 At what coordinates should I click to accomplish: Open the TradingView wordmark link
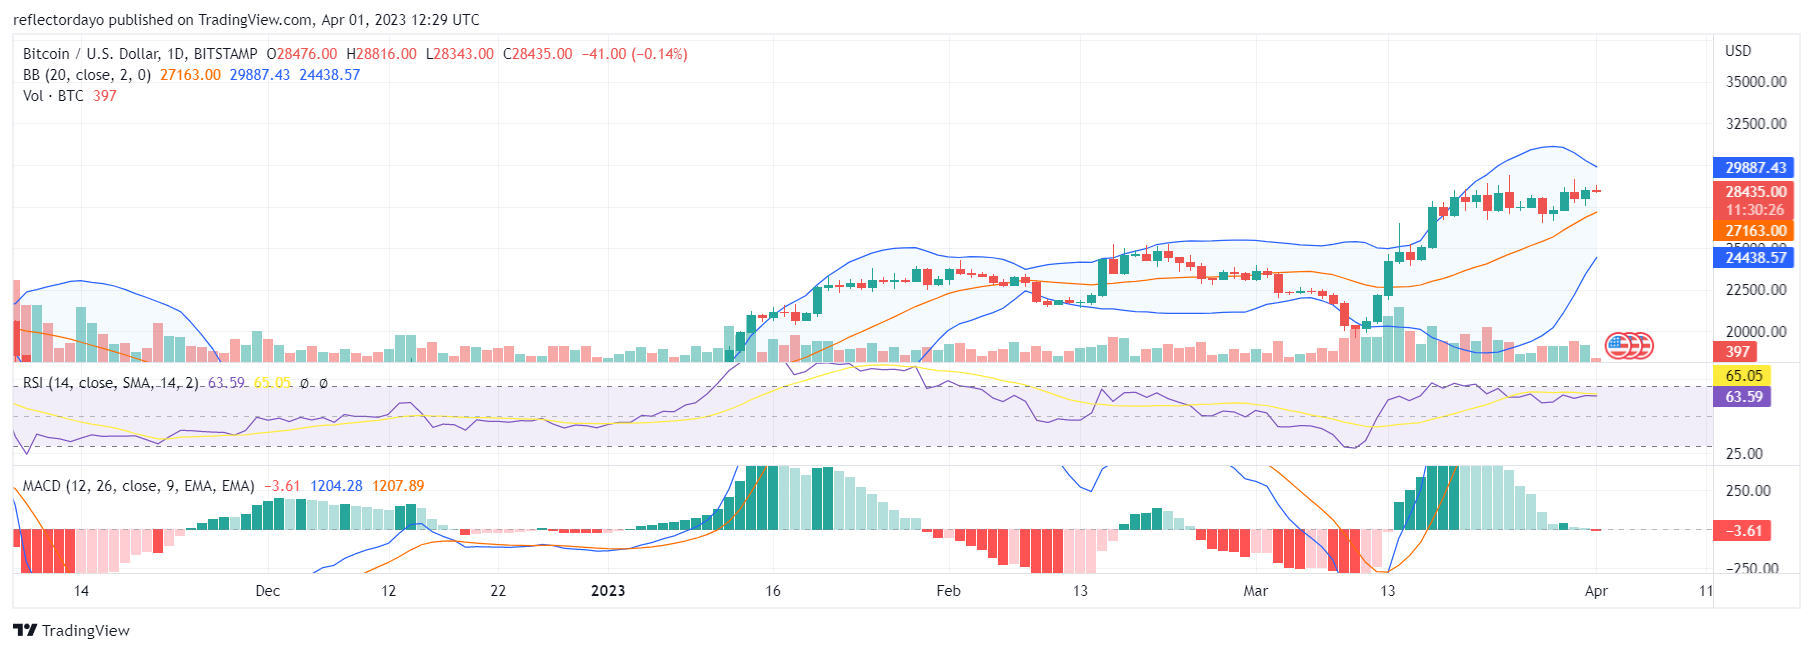pyautogui.click(x=86, y=630)
